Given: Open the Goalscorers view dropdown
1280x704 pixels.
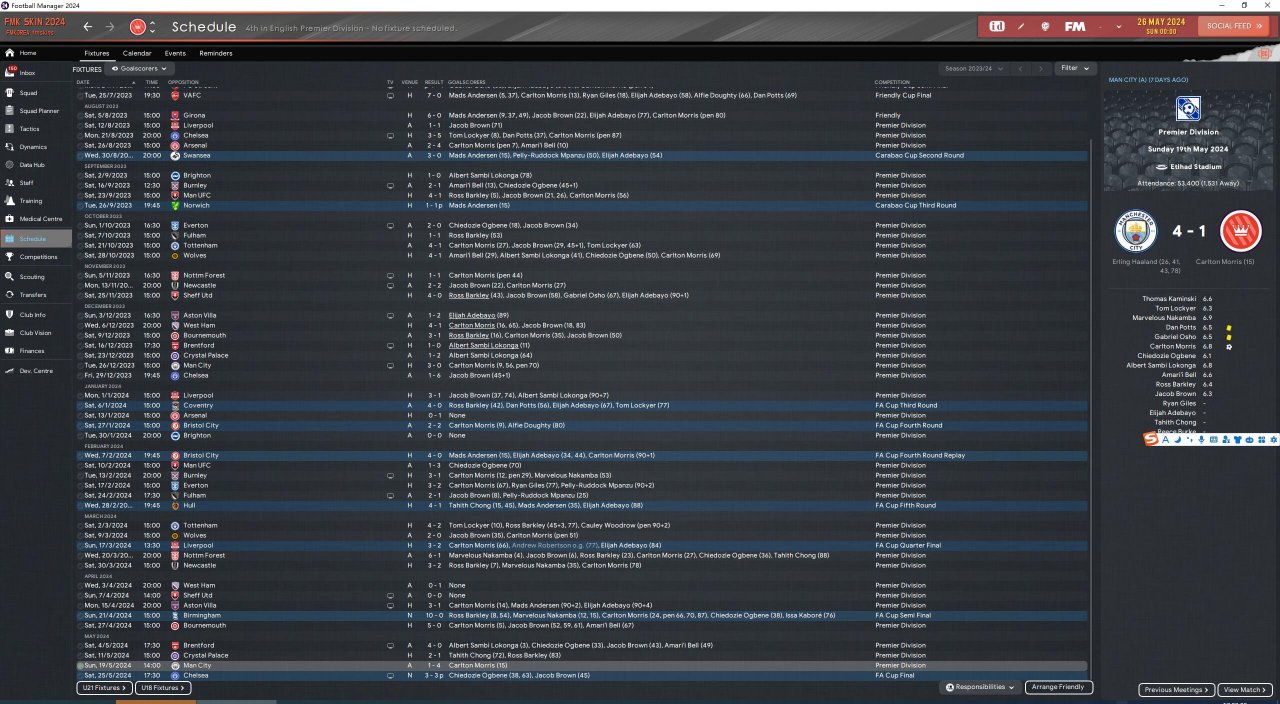Looking at the screenshot, I should (138, 68).
